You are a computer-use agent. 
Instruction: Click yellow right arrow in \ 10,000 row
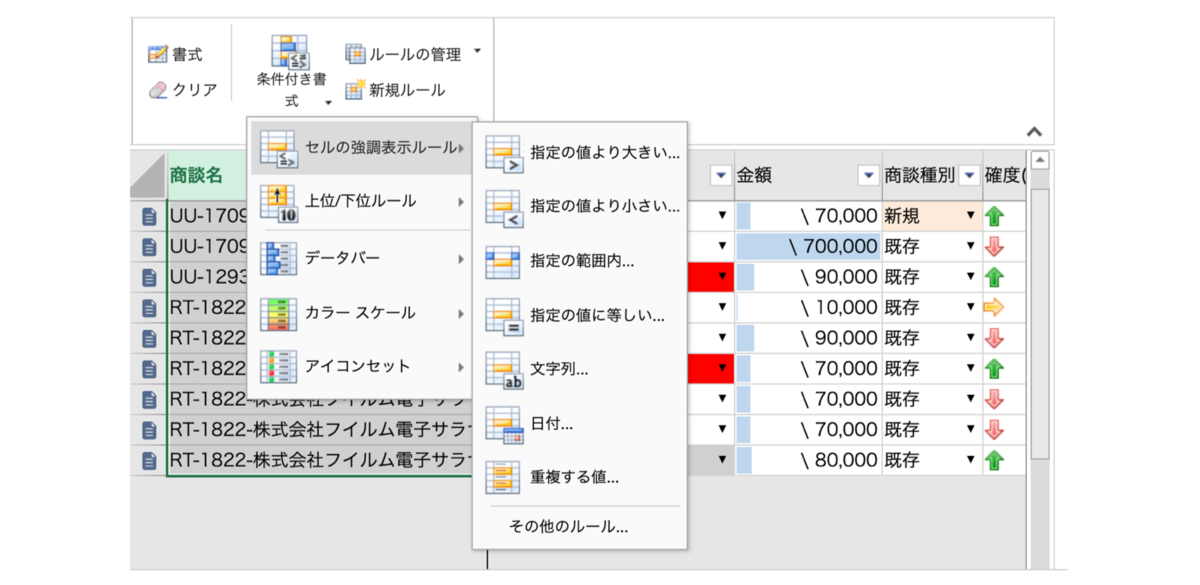pyautogui.click(x=994, y=307)
